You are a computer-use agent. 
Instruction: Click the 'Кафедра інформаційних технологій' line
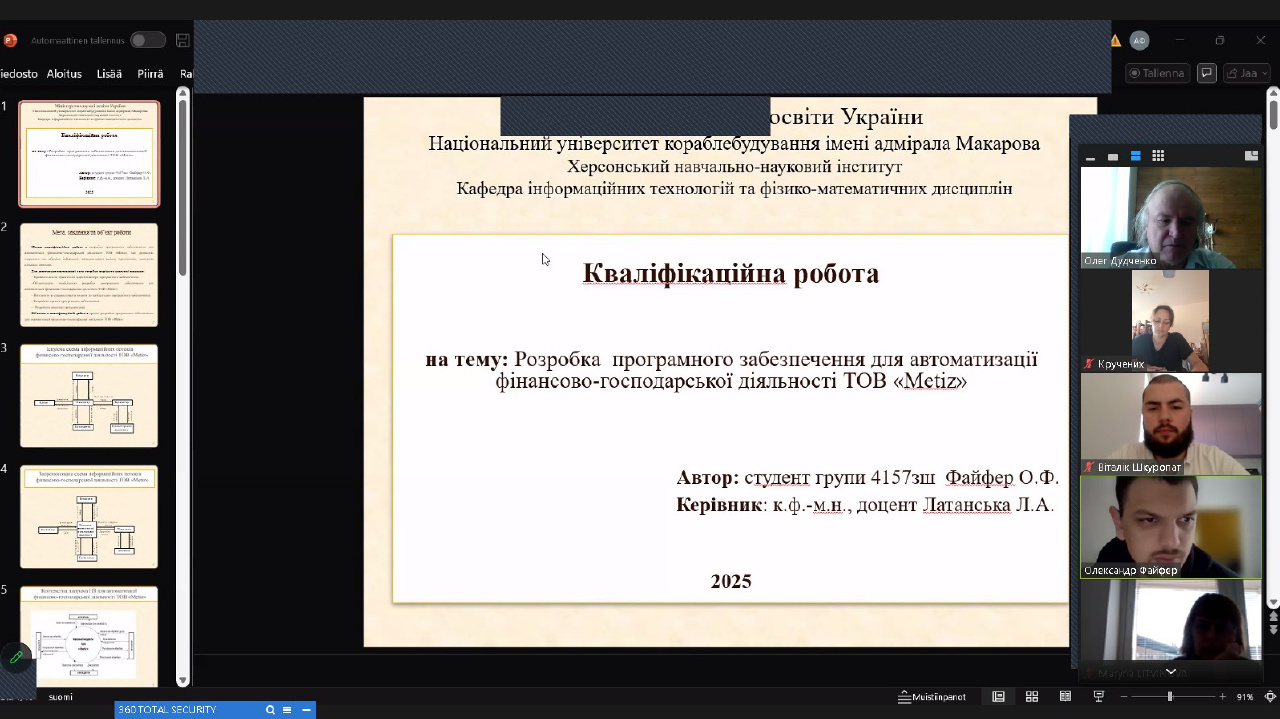[x=735, y=189]
